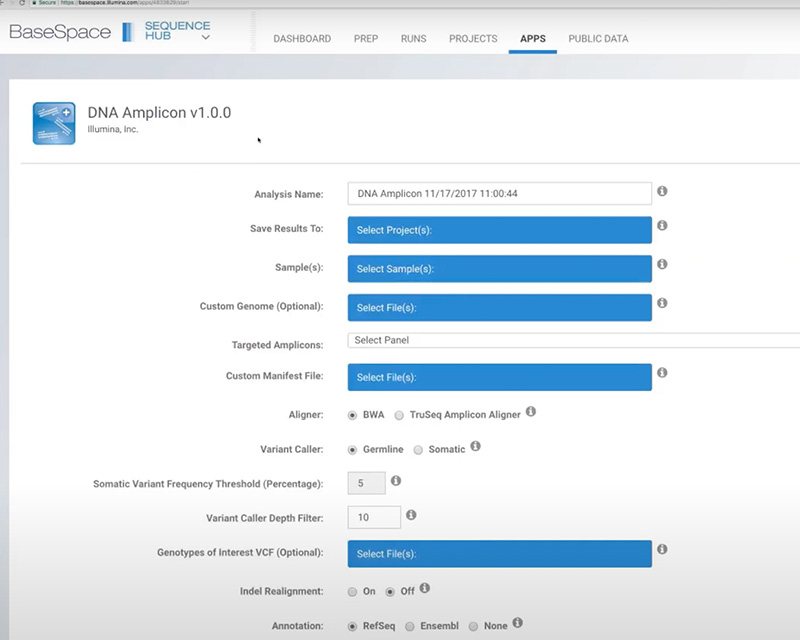Viewport: 800px width, 640px height.
Task: Click info icon beside Save Results To
Action: tap(662, 226)
